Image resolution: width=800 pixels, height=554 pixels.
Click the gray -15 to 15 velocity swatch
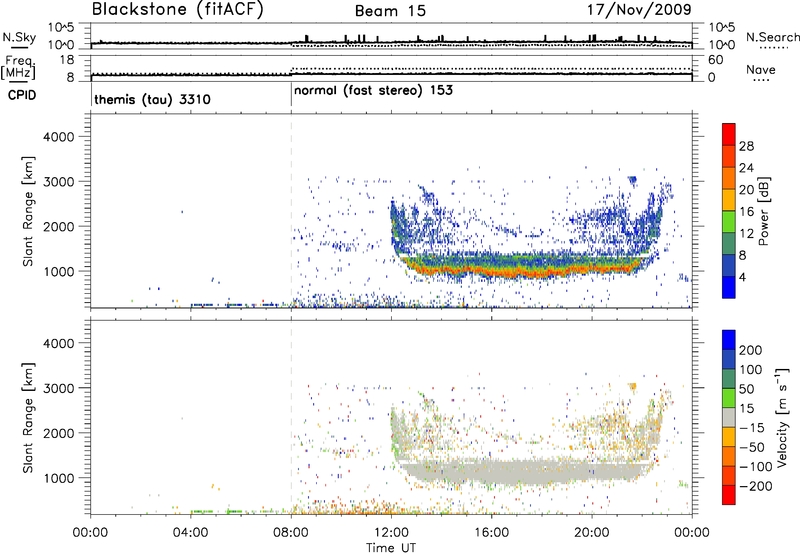[x=729, y=417]
